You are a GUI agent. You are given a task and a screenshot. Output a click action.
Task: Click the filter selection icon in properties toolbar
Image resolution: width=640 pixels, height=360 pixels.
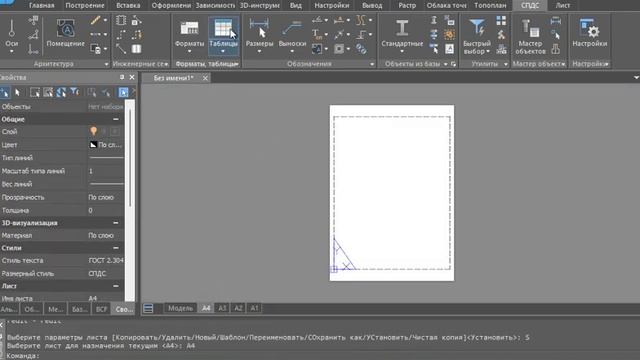74,92
